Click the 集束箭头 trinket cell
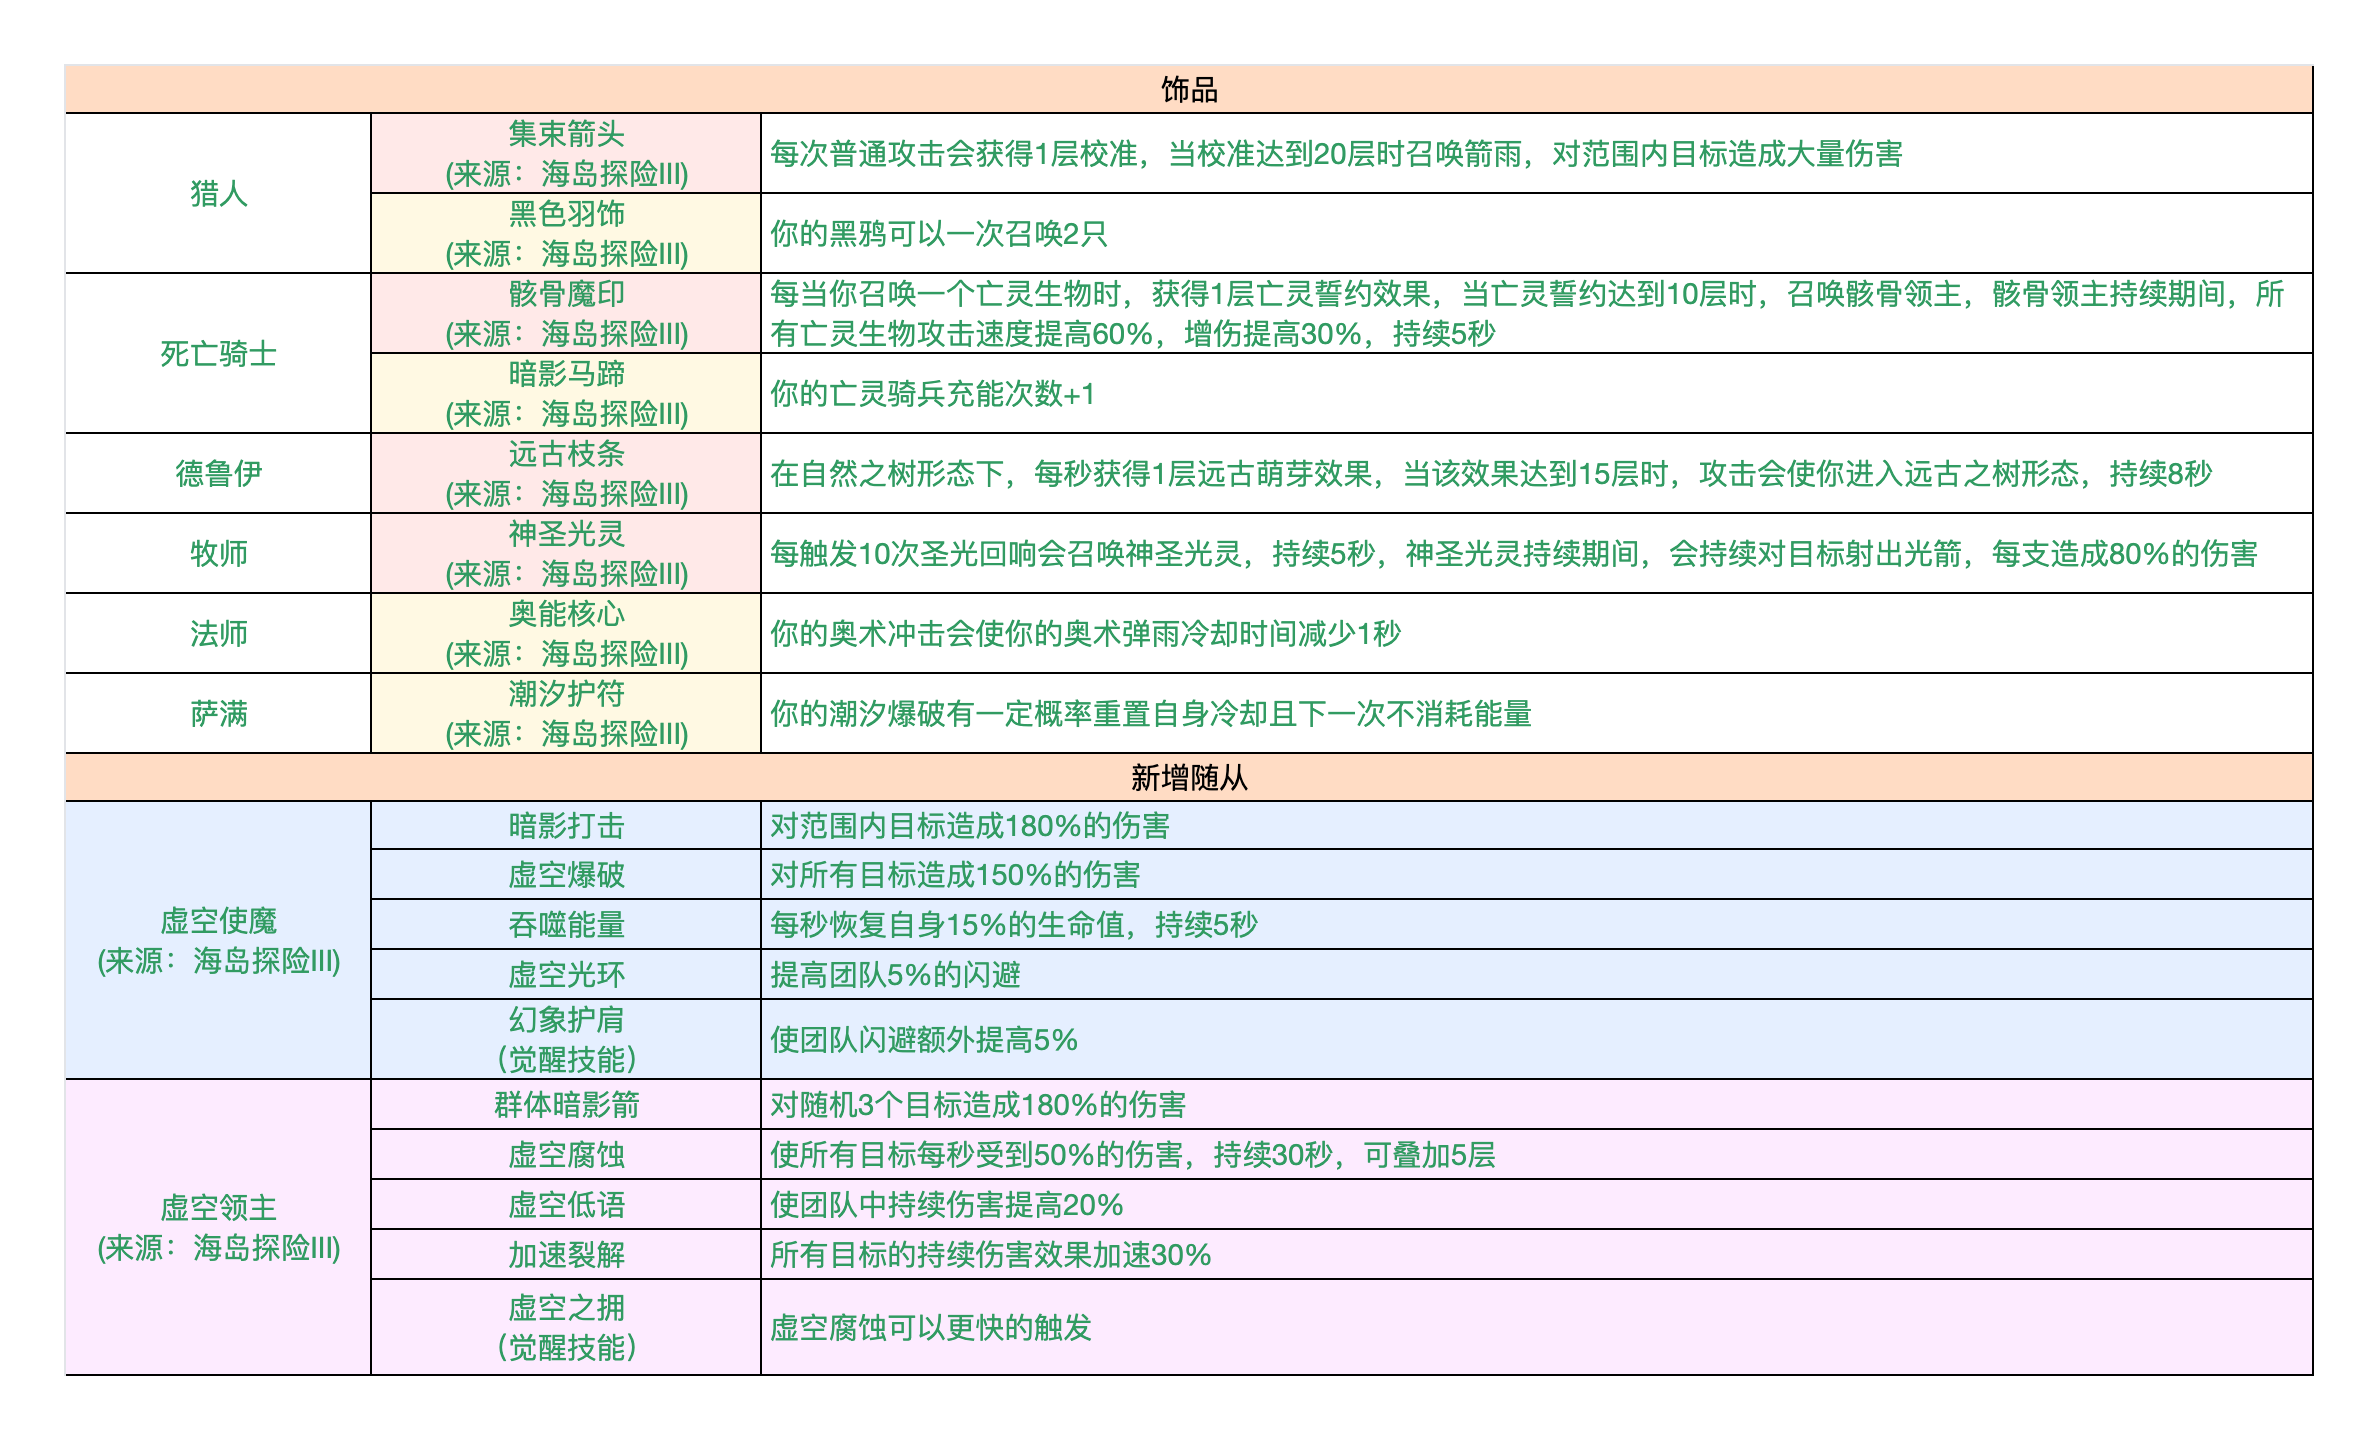Viewport: 2378px width, 1440px height. (566, 153)
